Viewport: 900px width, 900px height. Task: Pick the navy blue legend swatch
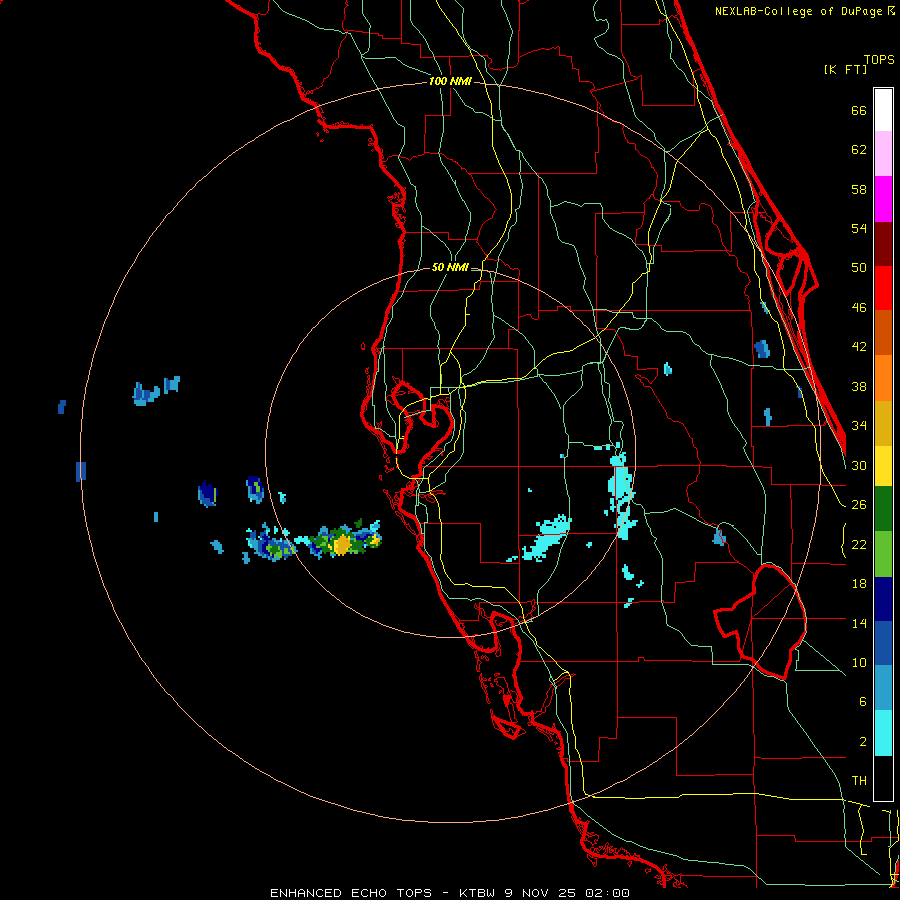click(x=883, y=599)
